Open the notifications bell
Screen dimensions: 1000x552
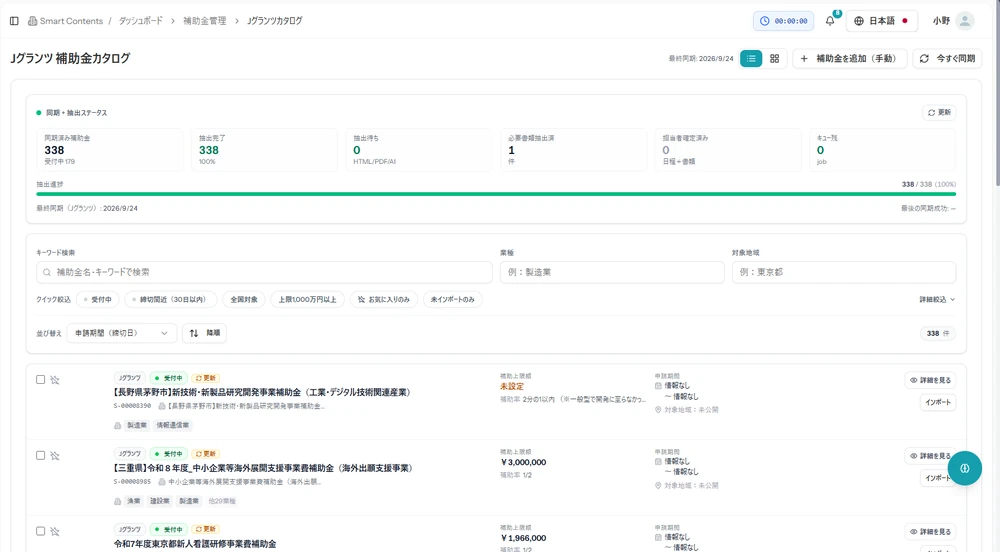pos(830,21)
